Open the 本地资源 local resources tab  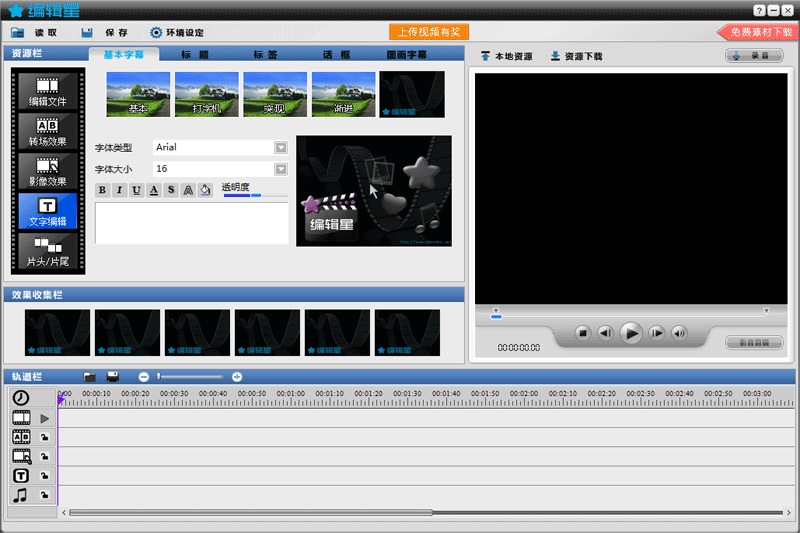pos(506,56)
